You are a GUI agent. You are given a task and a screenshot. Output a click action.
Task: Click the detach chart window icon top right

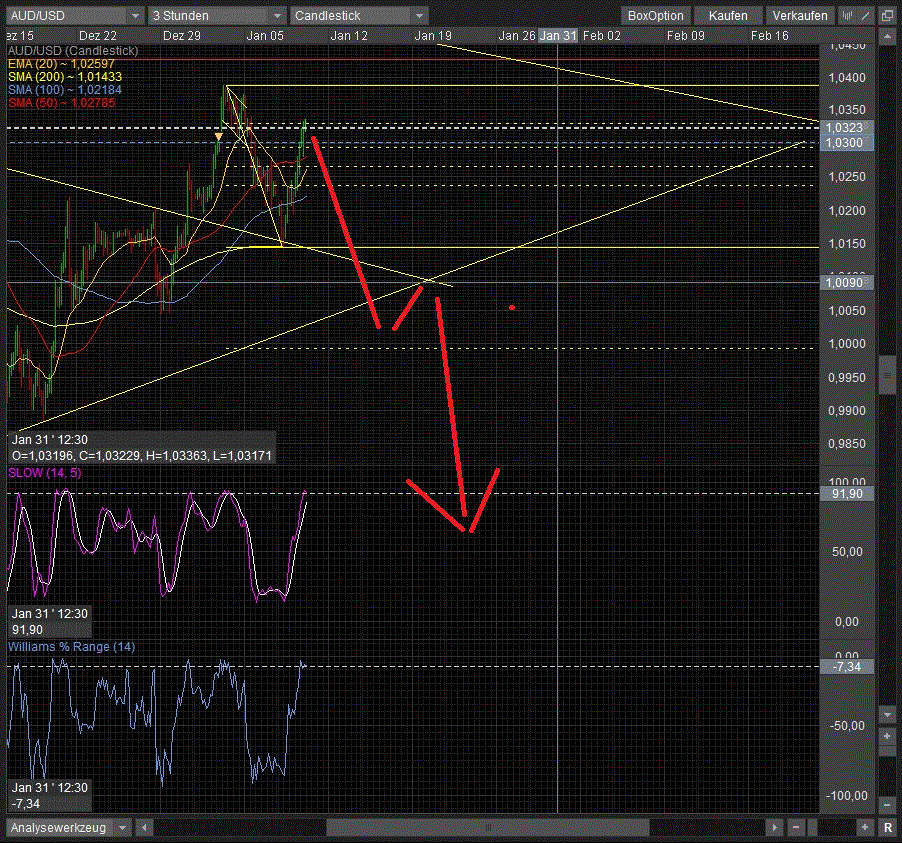point(886,15)
